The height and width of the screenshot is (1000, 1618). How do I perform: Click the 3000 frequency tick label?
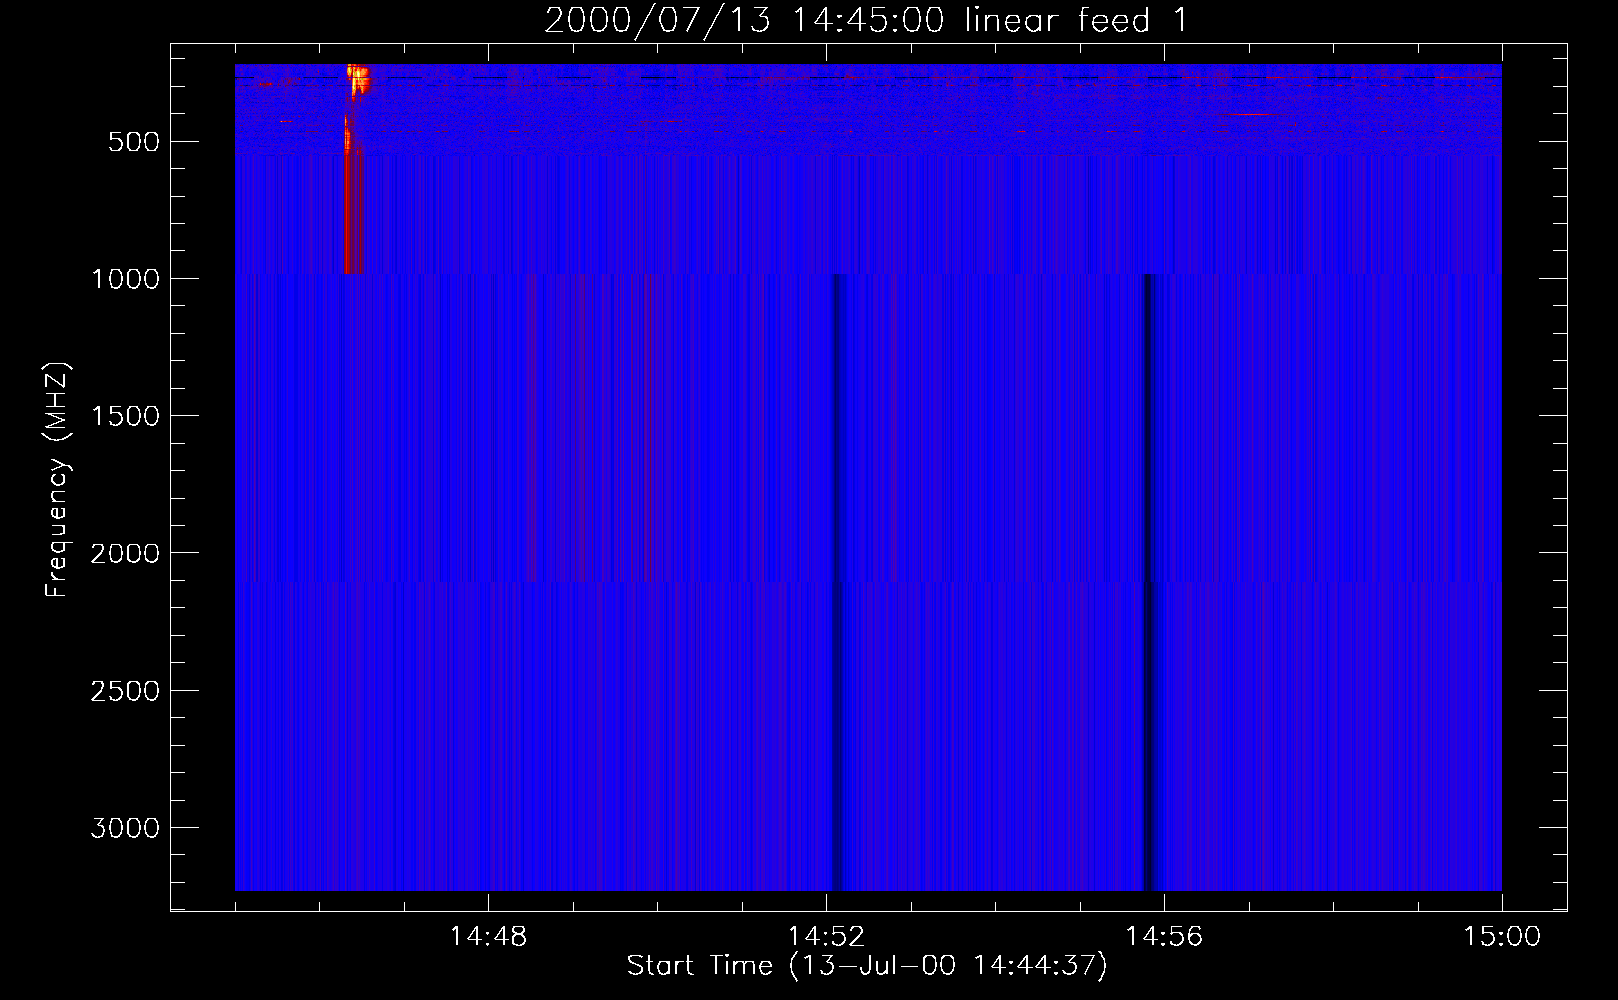point(125,828)
